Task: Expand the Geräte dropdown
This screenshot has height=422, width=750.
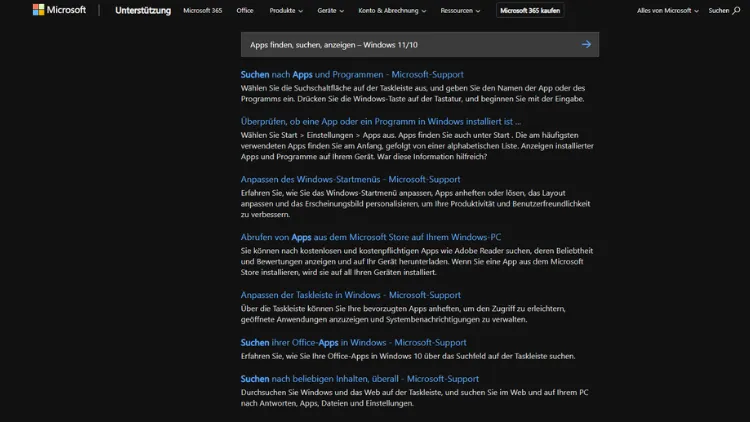Action: point(331,11)
